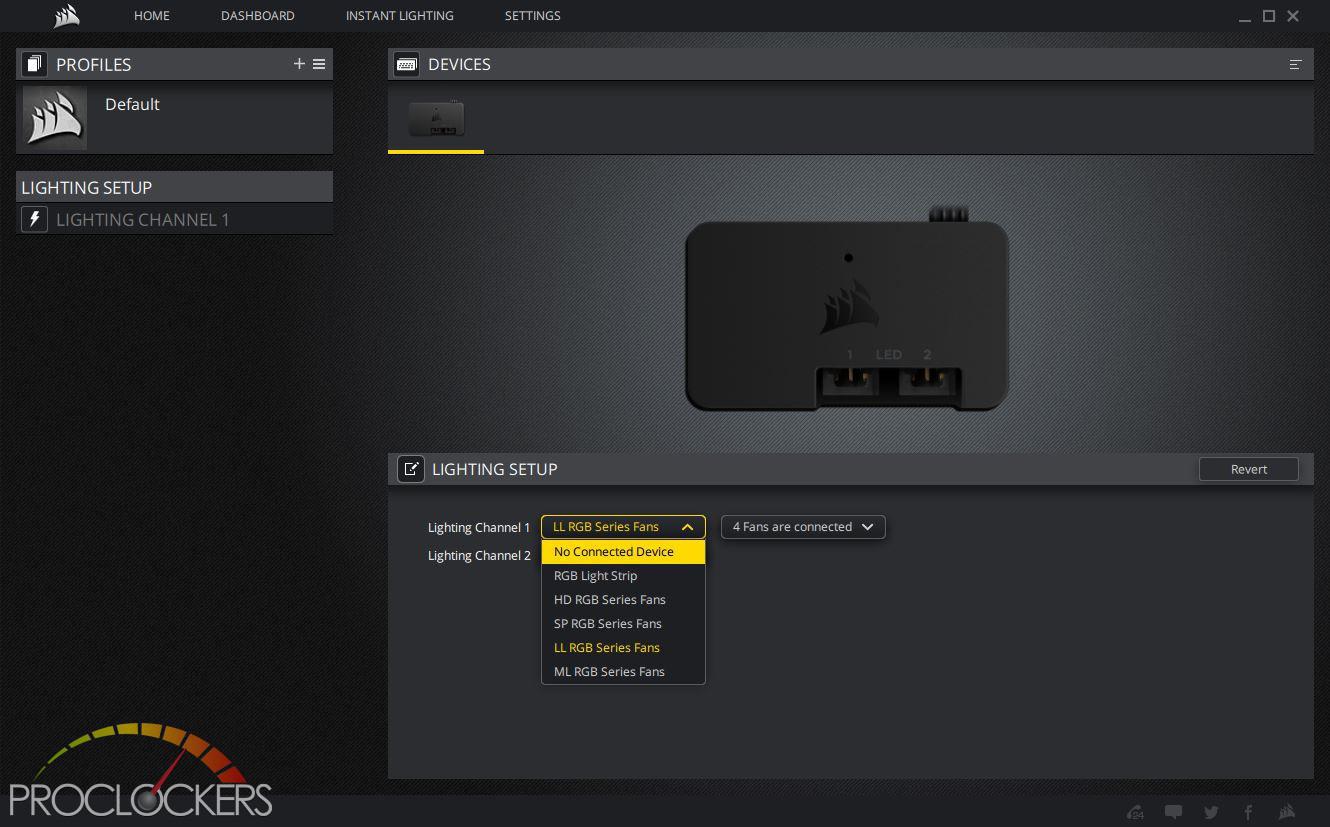Open 24-hour support icon in footer

pos(1135,812)
